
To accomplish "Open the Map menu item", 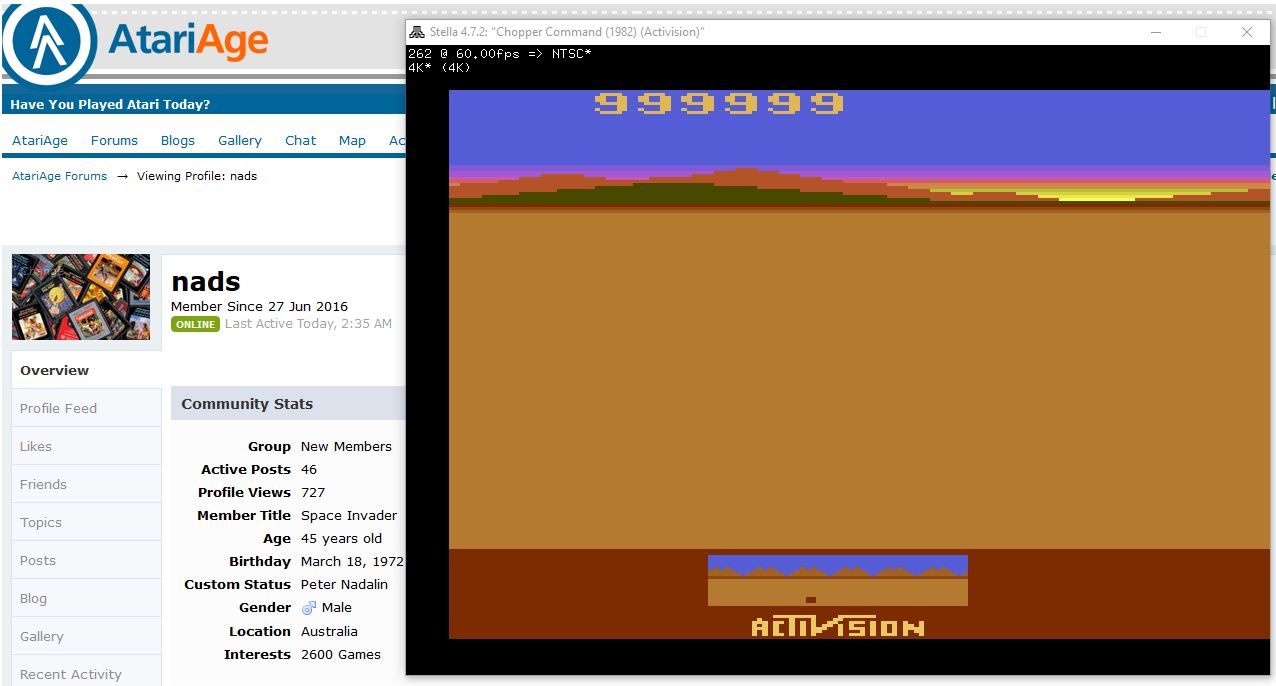I will [x=352, y=140].
